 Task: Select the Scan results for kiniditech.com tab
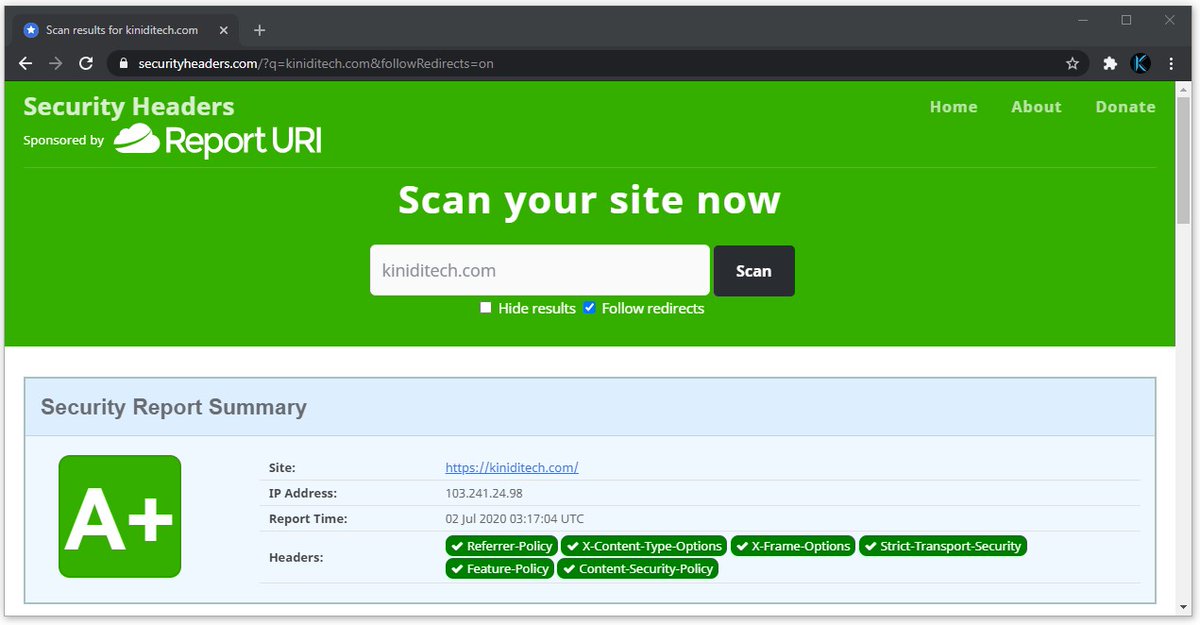(x=120, y=30)
